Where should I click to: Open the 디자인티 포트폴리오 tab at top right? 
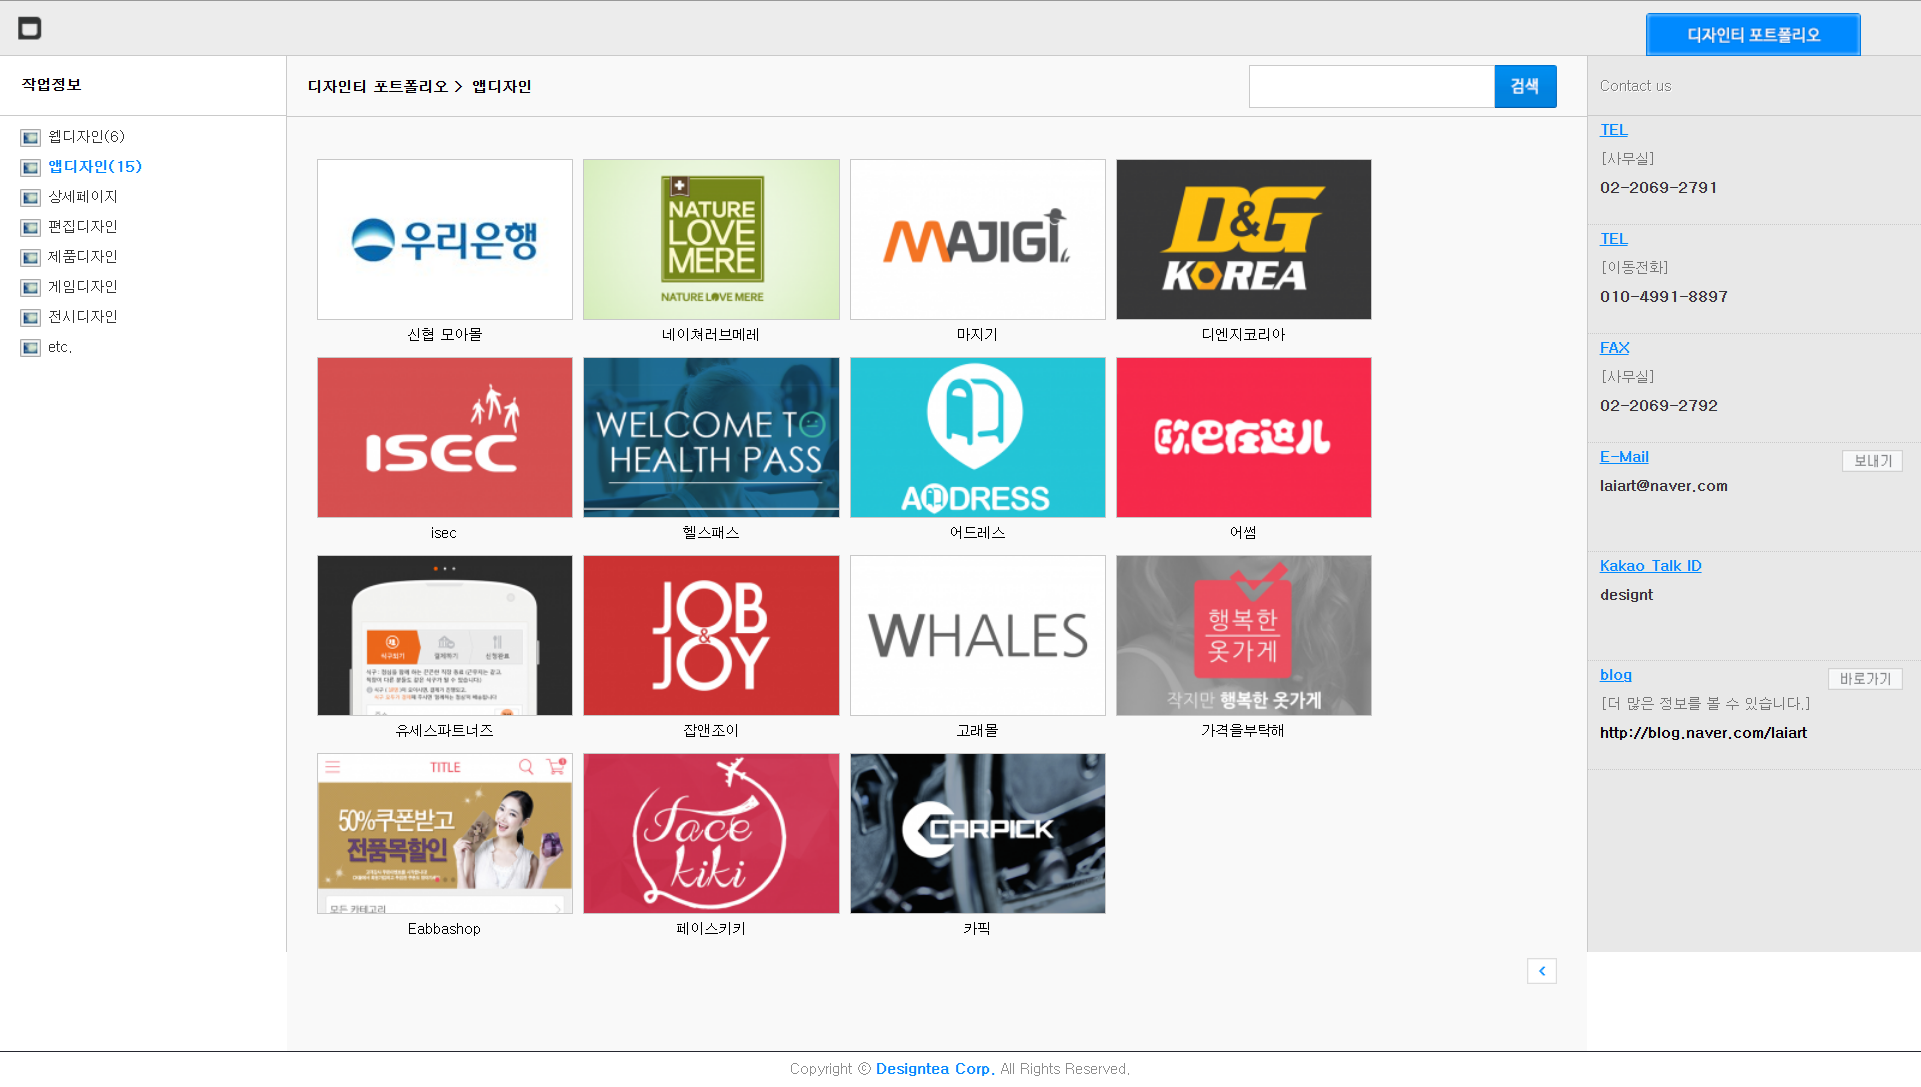[x=1752, y=35]
